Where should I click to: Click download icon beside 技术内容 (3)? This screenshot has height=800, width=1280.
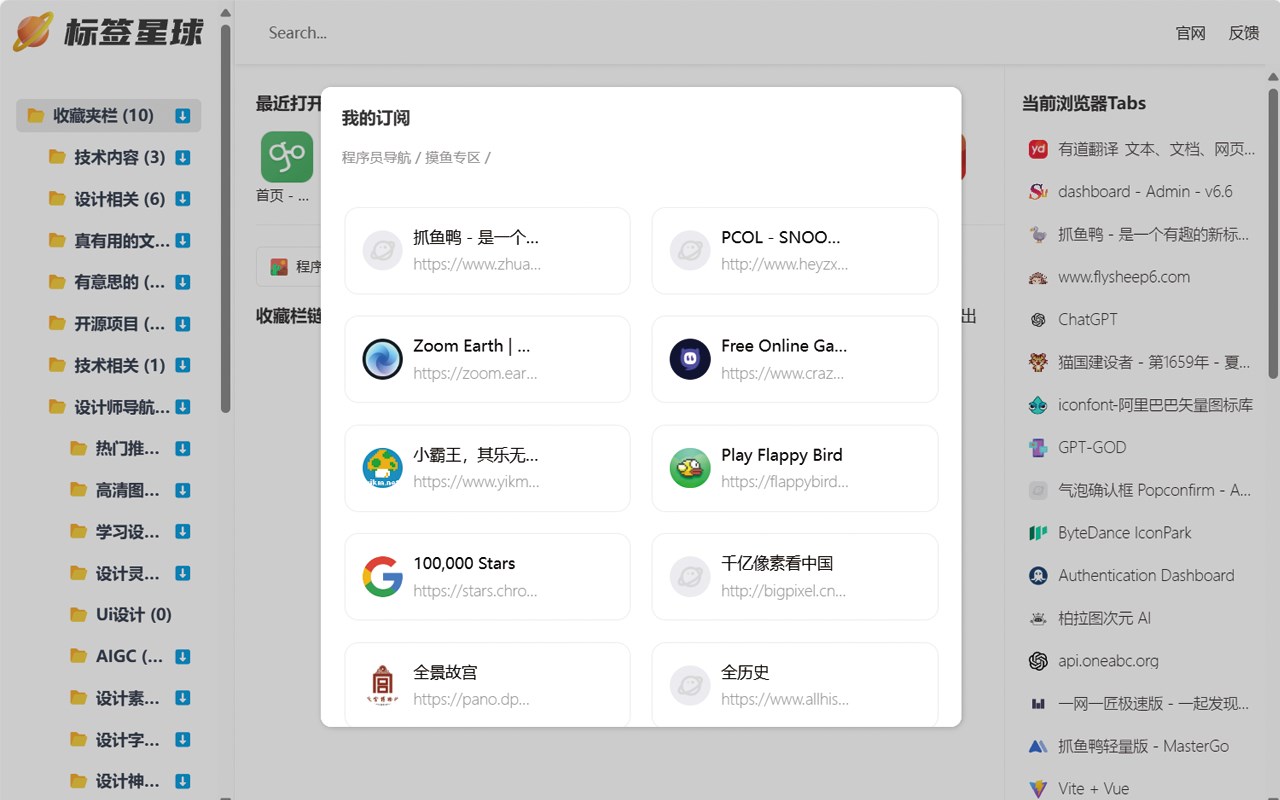coord(183,158)
